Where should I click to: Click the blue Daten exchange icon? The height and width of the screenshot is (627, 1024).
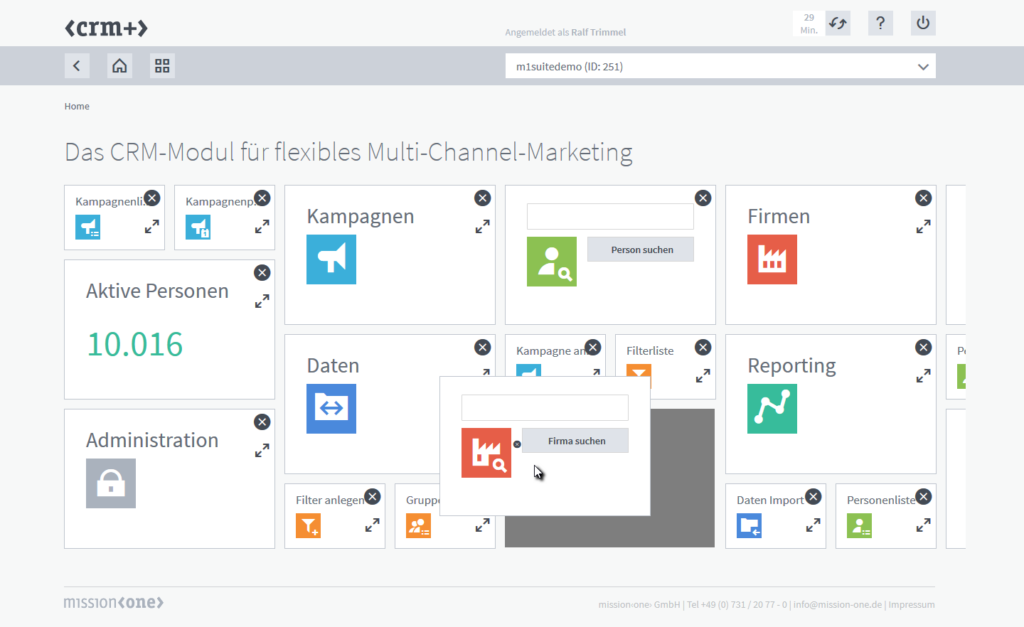(x=331, y=408)
